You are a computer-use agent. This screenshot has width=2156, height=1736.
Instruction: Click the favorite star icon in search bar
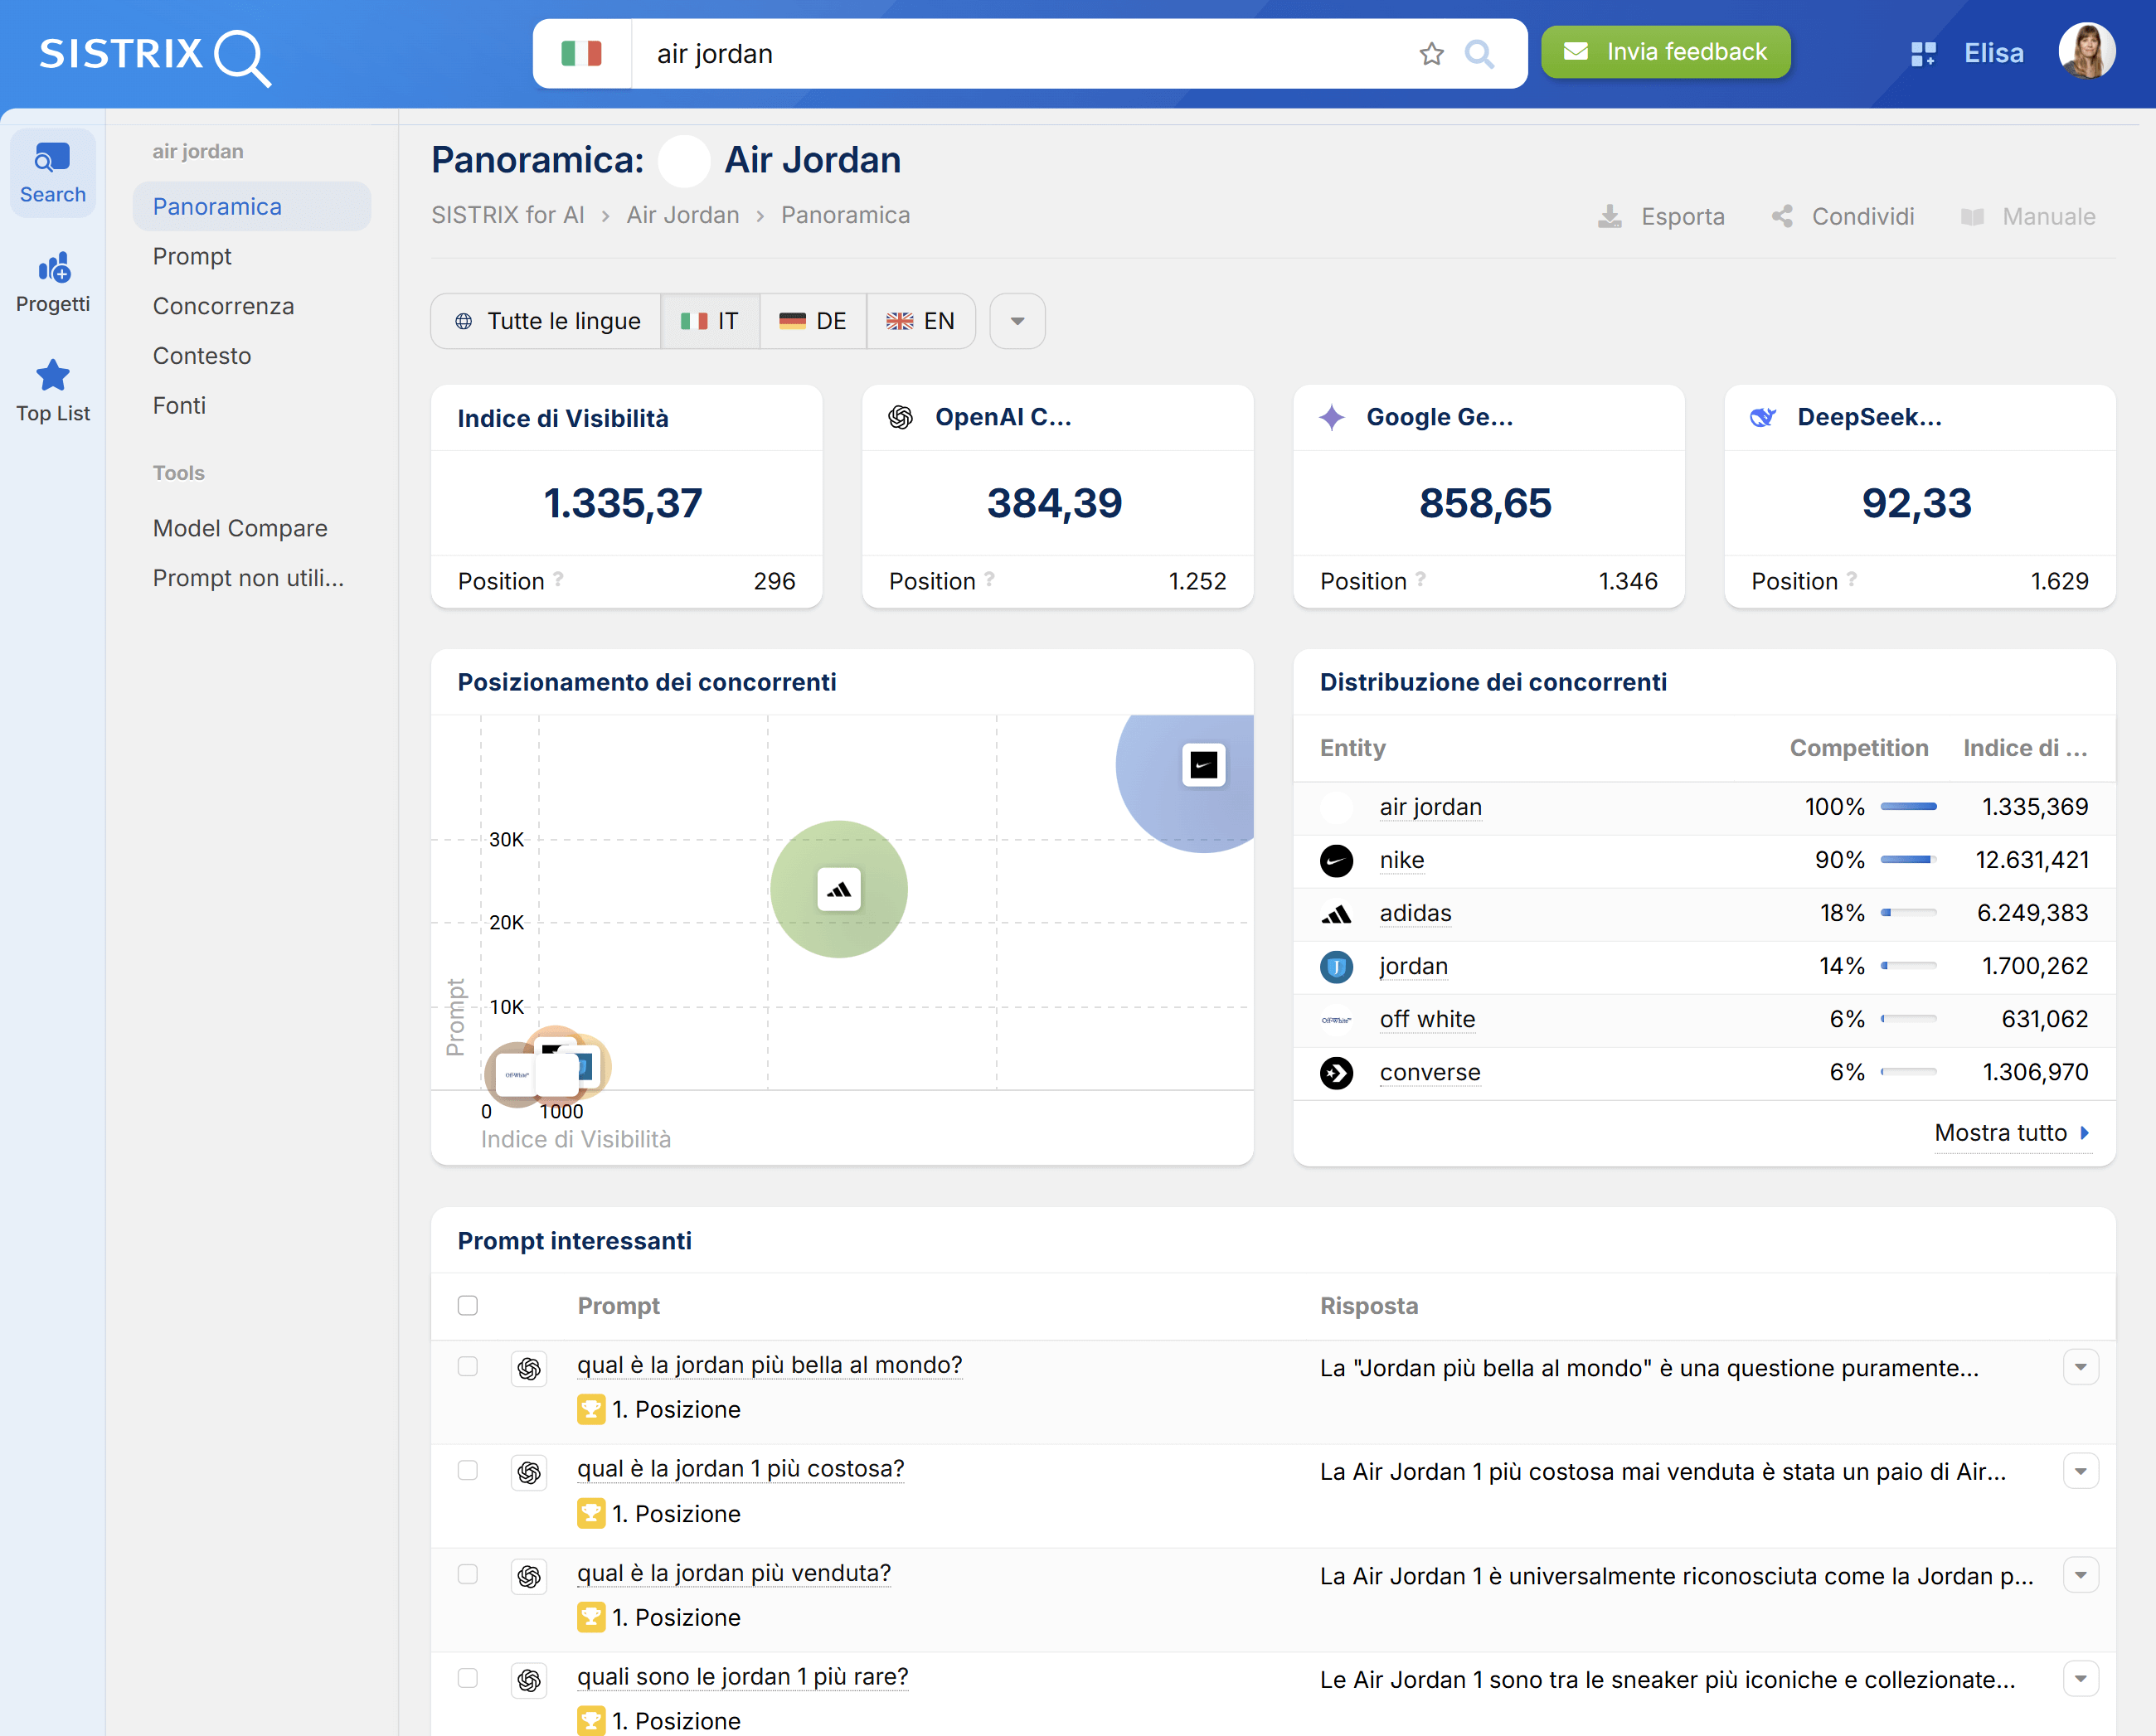click(1431, 54)
